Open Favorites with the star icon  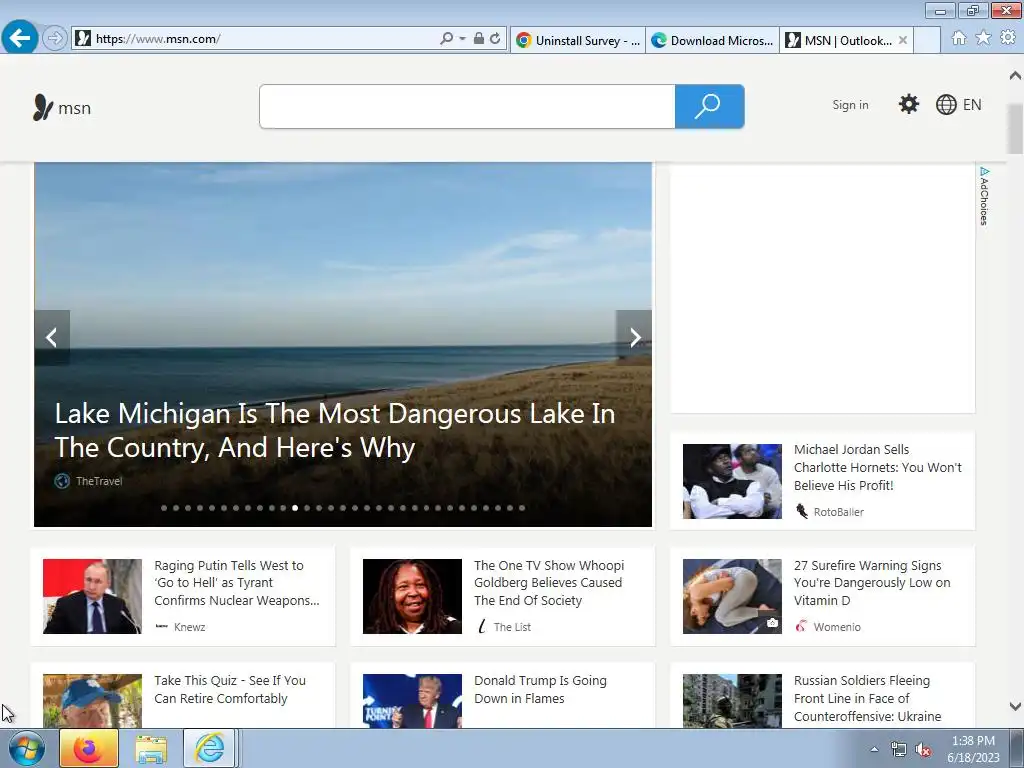tap(983, 38)
